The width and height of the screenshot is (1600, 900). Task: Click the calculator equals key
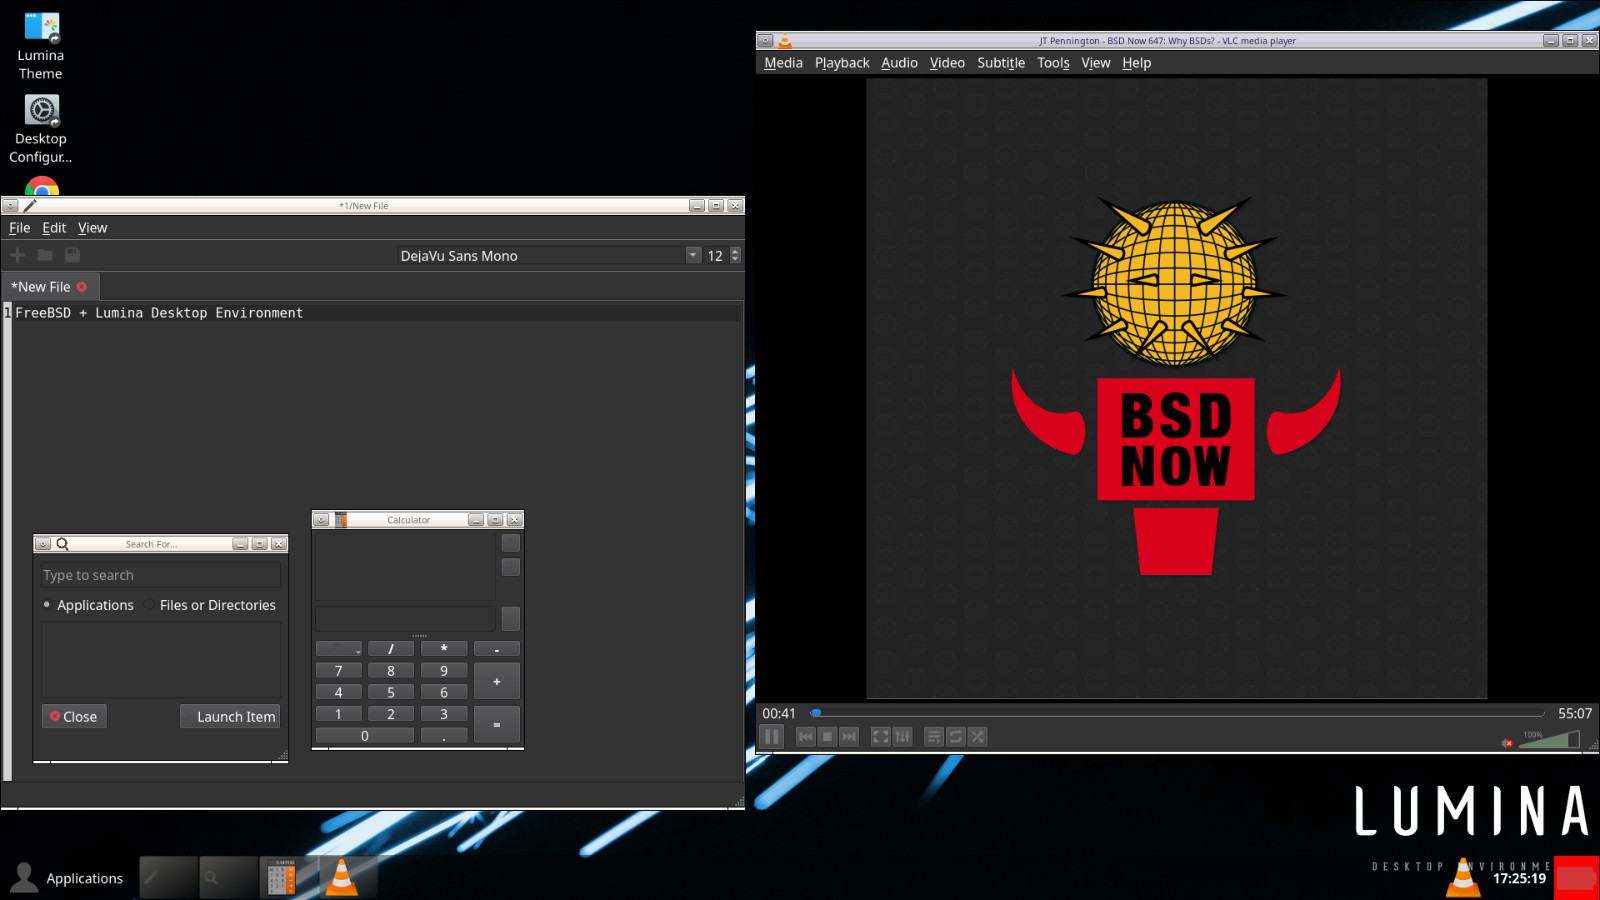click(497, 724)
